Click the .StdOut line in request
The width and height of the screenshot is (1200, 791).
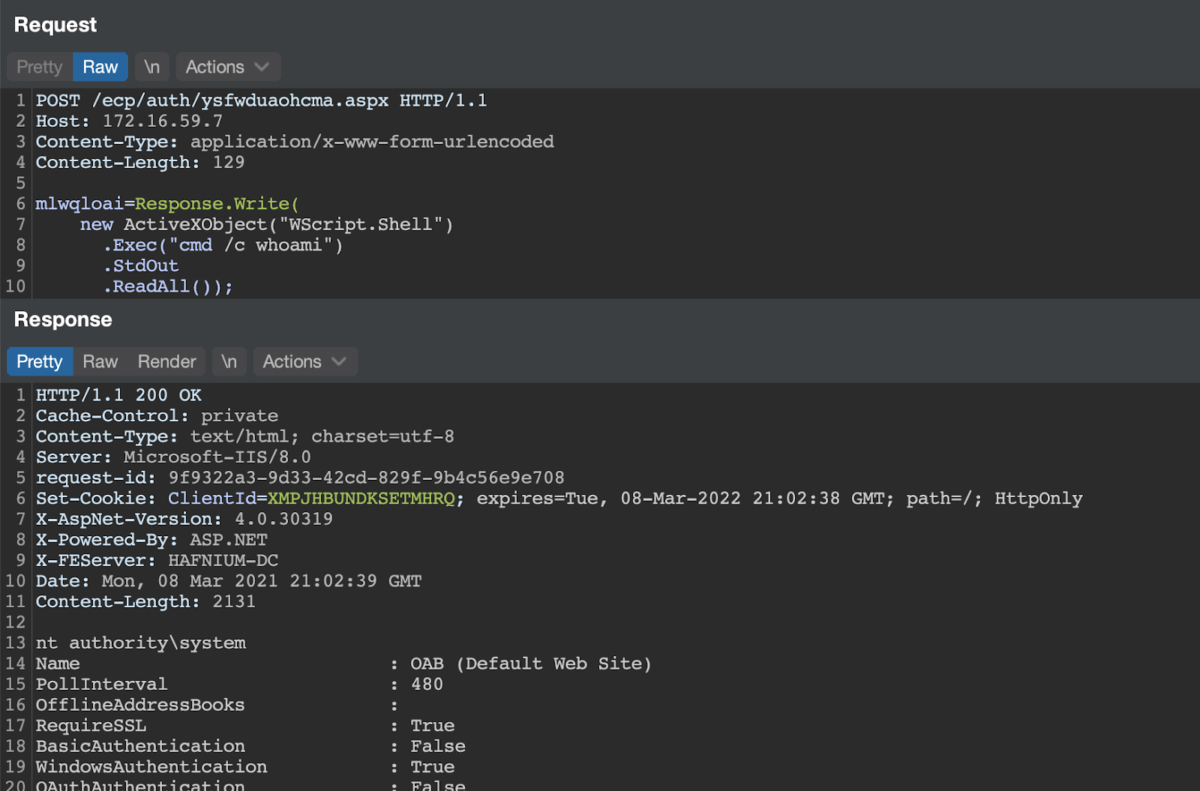[x=140, y=266]
